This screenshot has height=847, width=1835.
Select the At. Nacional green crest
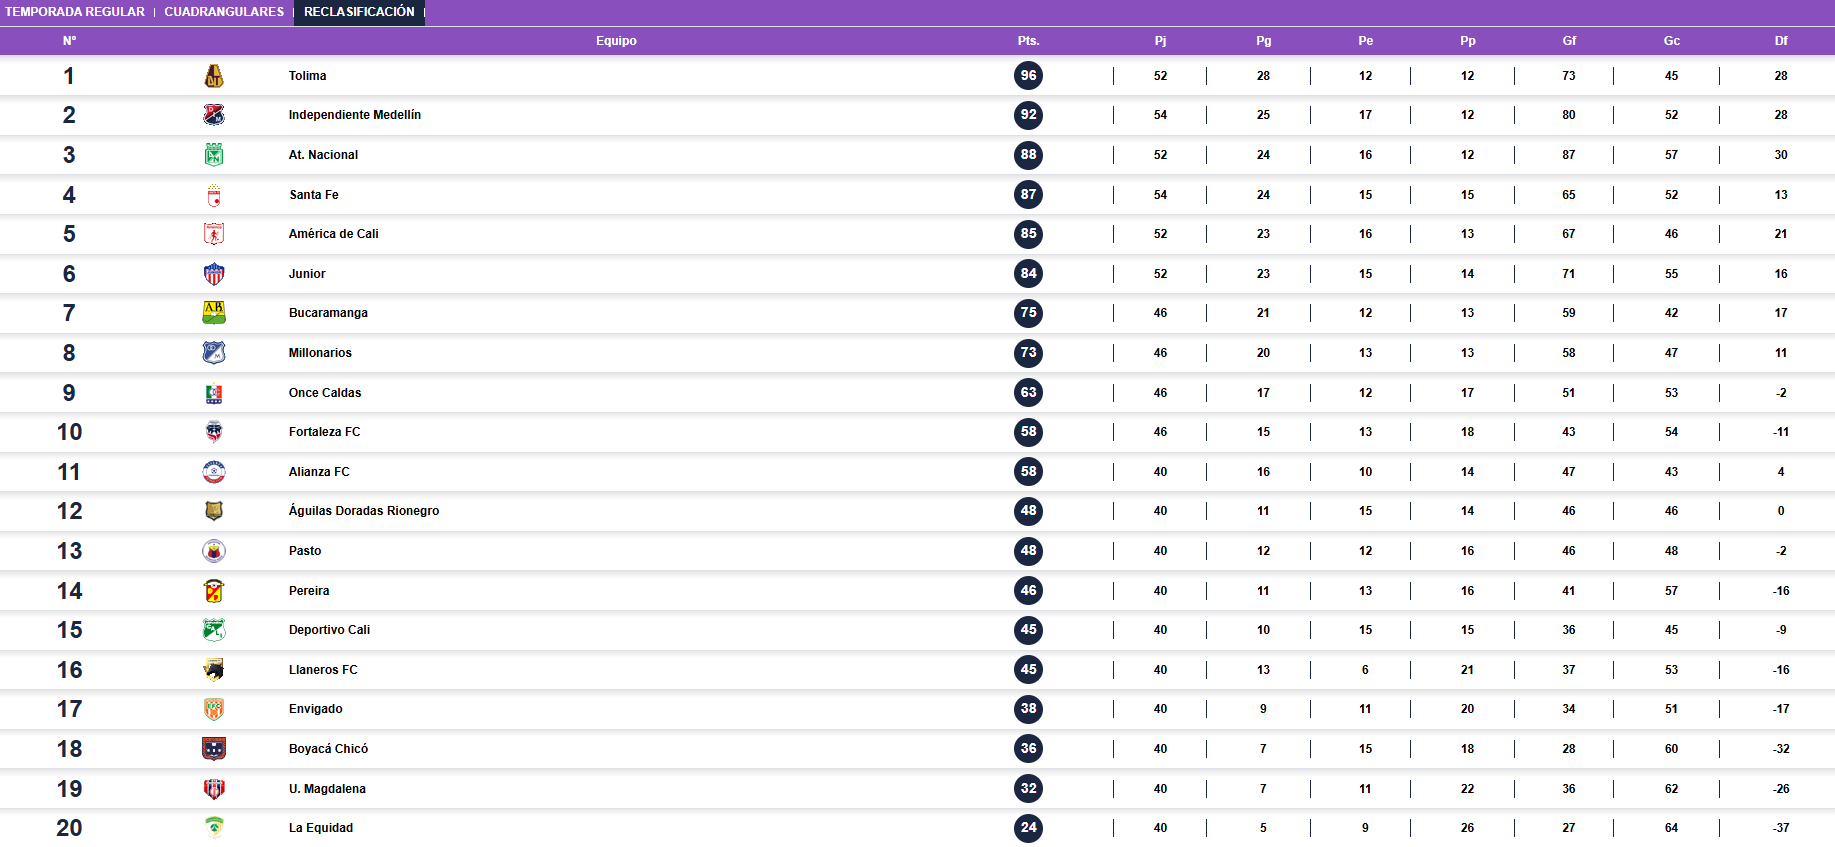(214, 155)
